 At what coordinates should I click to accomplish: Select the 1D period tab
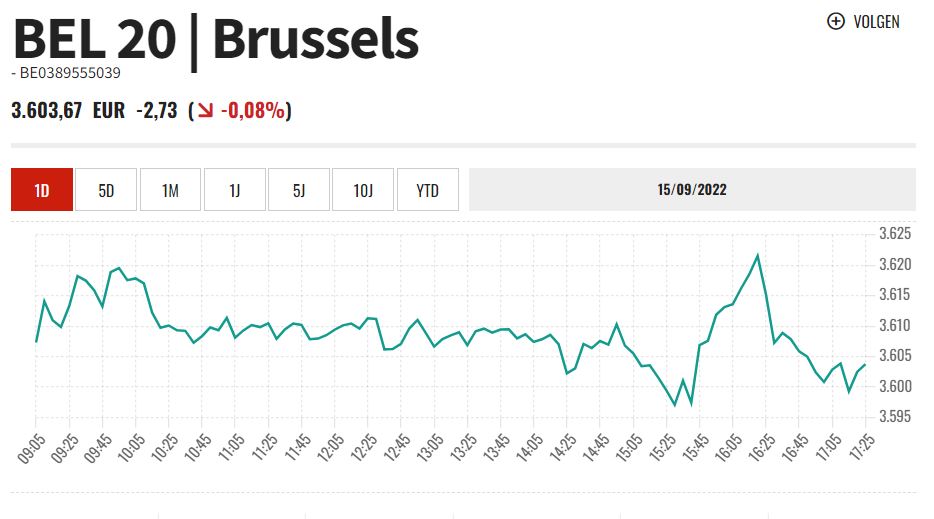click(x=42, y=190)
